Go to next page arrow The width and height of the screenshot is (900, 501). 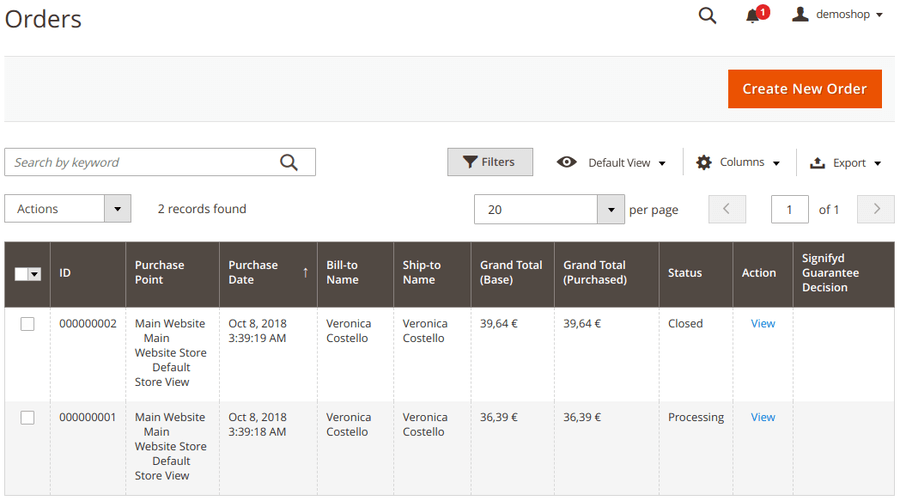click(876, 209)
